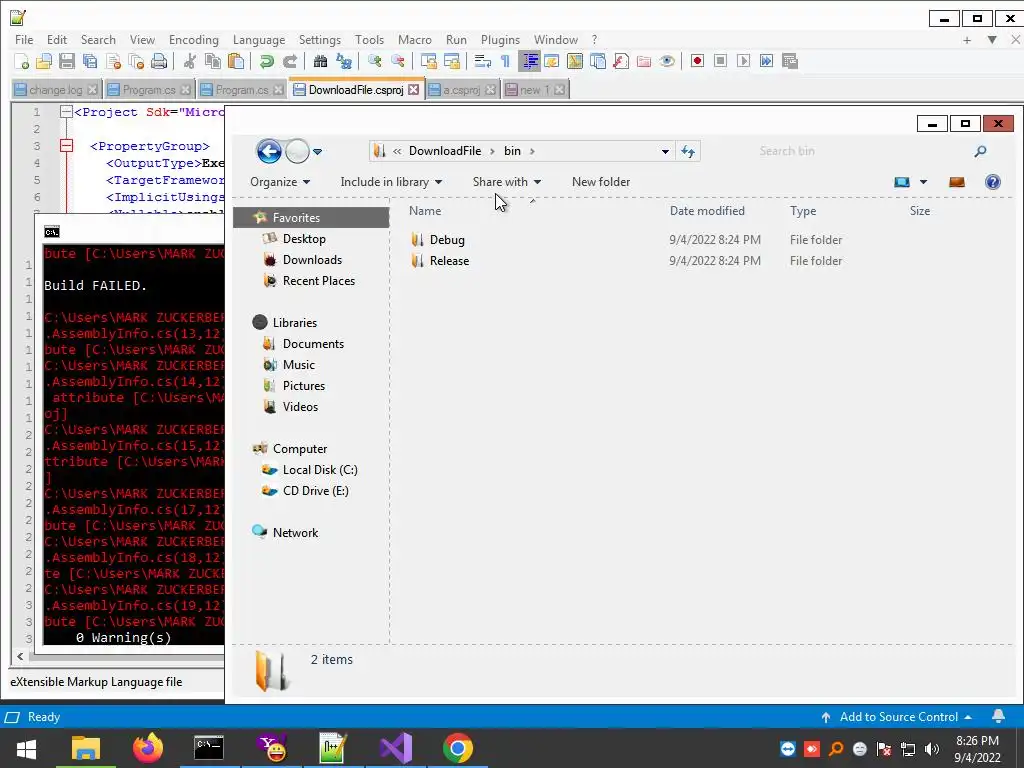Open the Share with dropdown
Viewport: 1024px width, 768px height.
507,182
